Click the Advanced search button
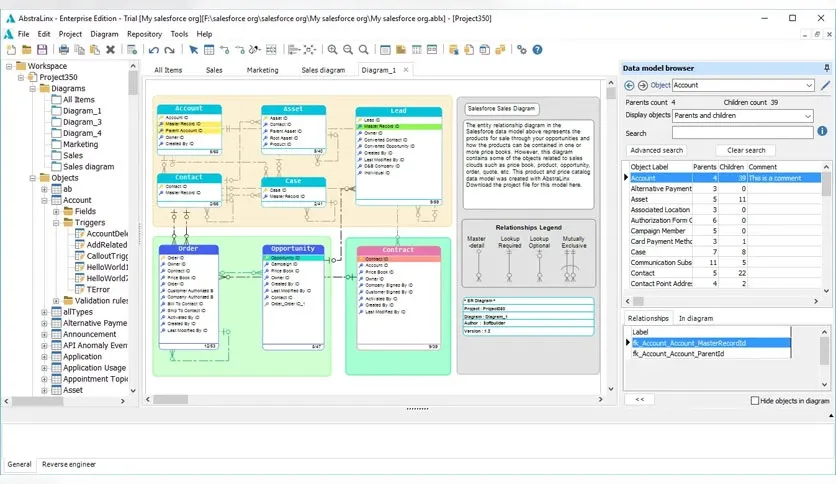 click(656, 150)
